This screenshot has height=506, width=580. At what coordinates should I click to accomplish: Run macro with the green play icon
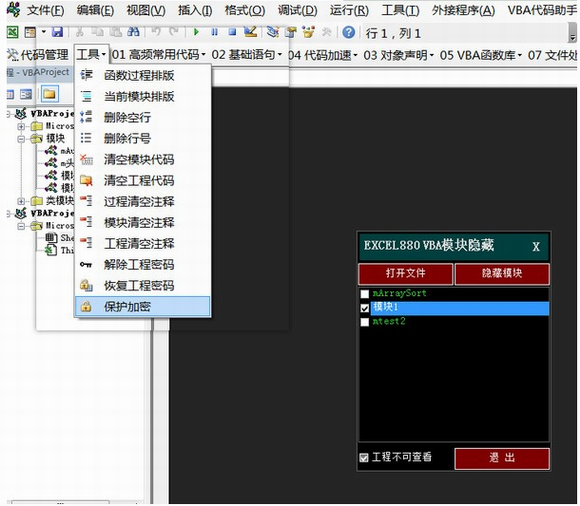[196, 33]
